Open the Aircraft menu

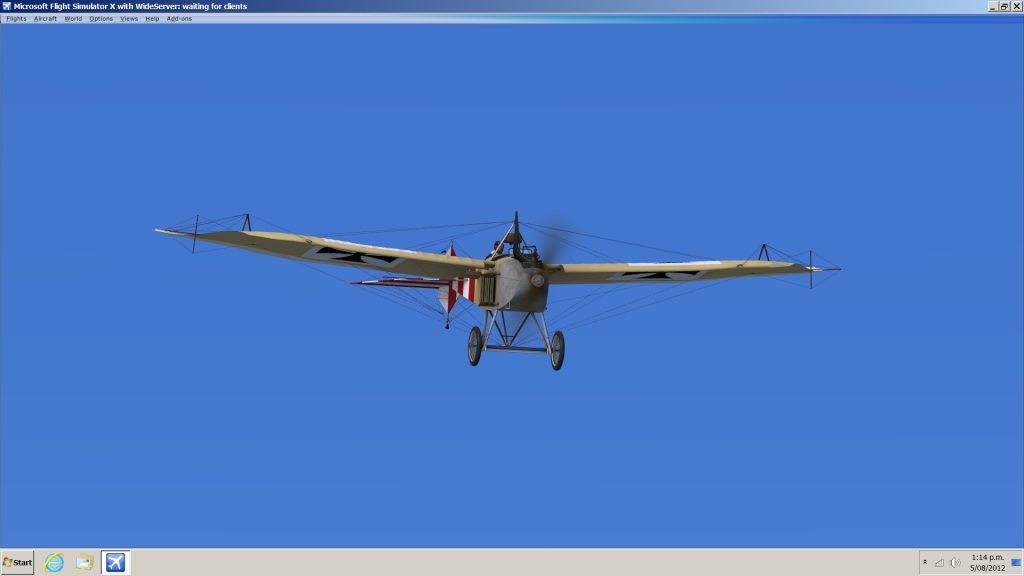coord(45,19)
